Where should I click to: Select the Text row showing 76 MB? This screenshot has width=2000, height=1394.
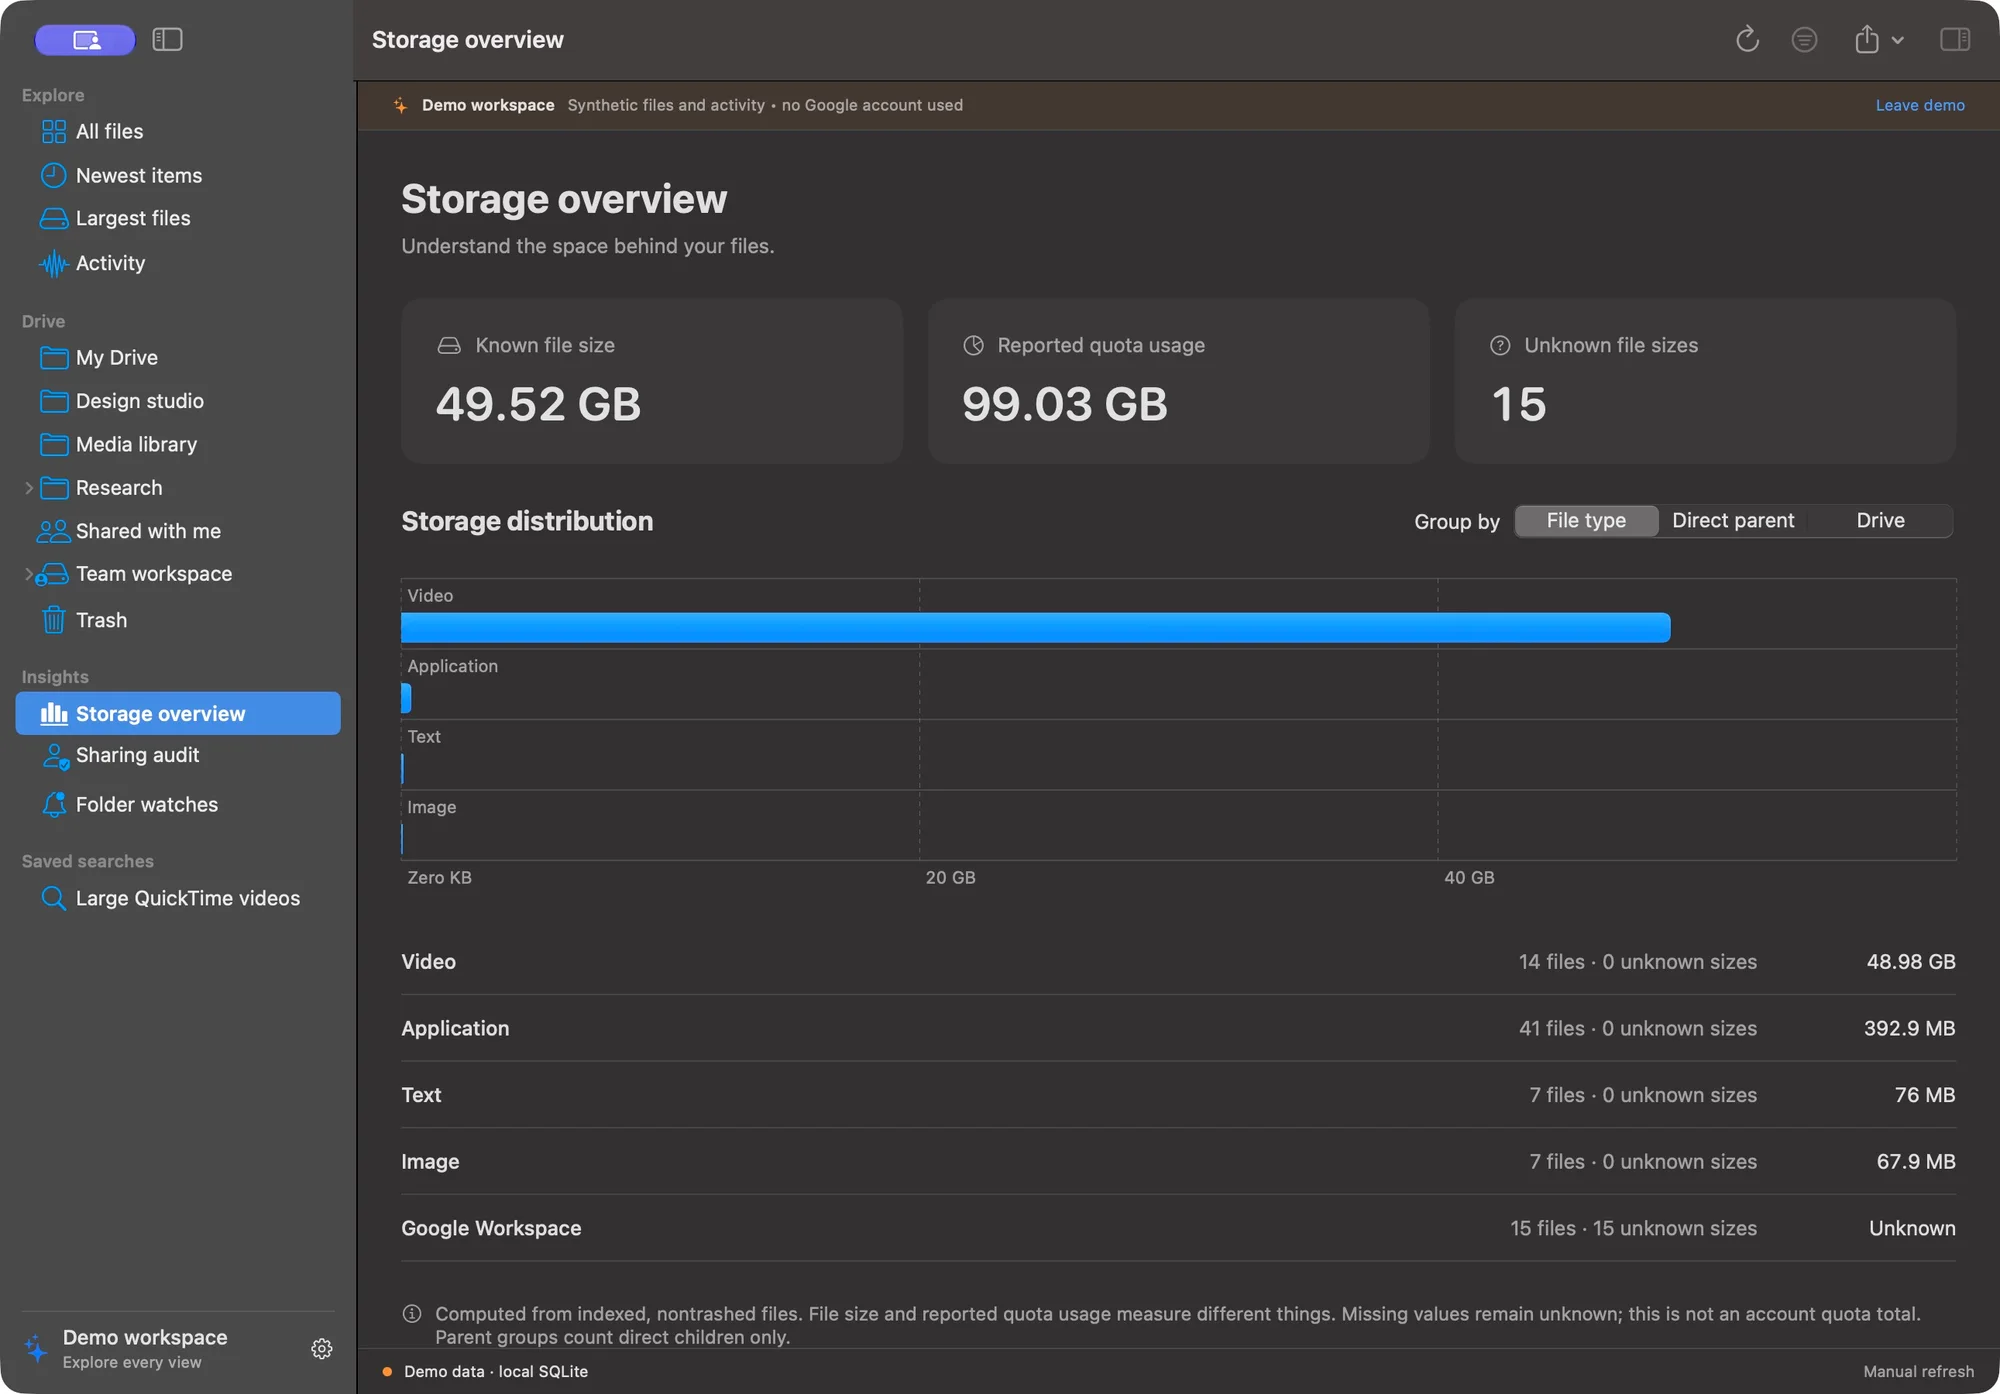[1178, 1095]
